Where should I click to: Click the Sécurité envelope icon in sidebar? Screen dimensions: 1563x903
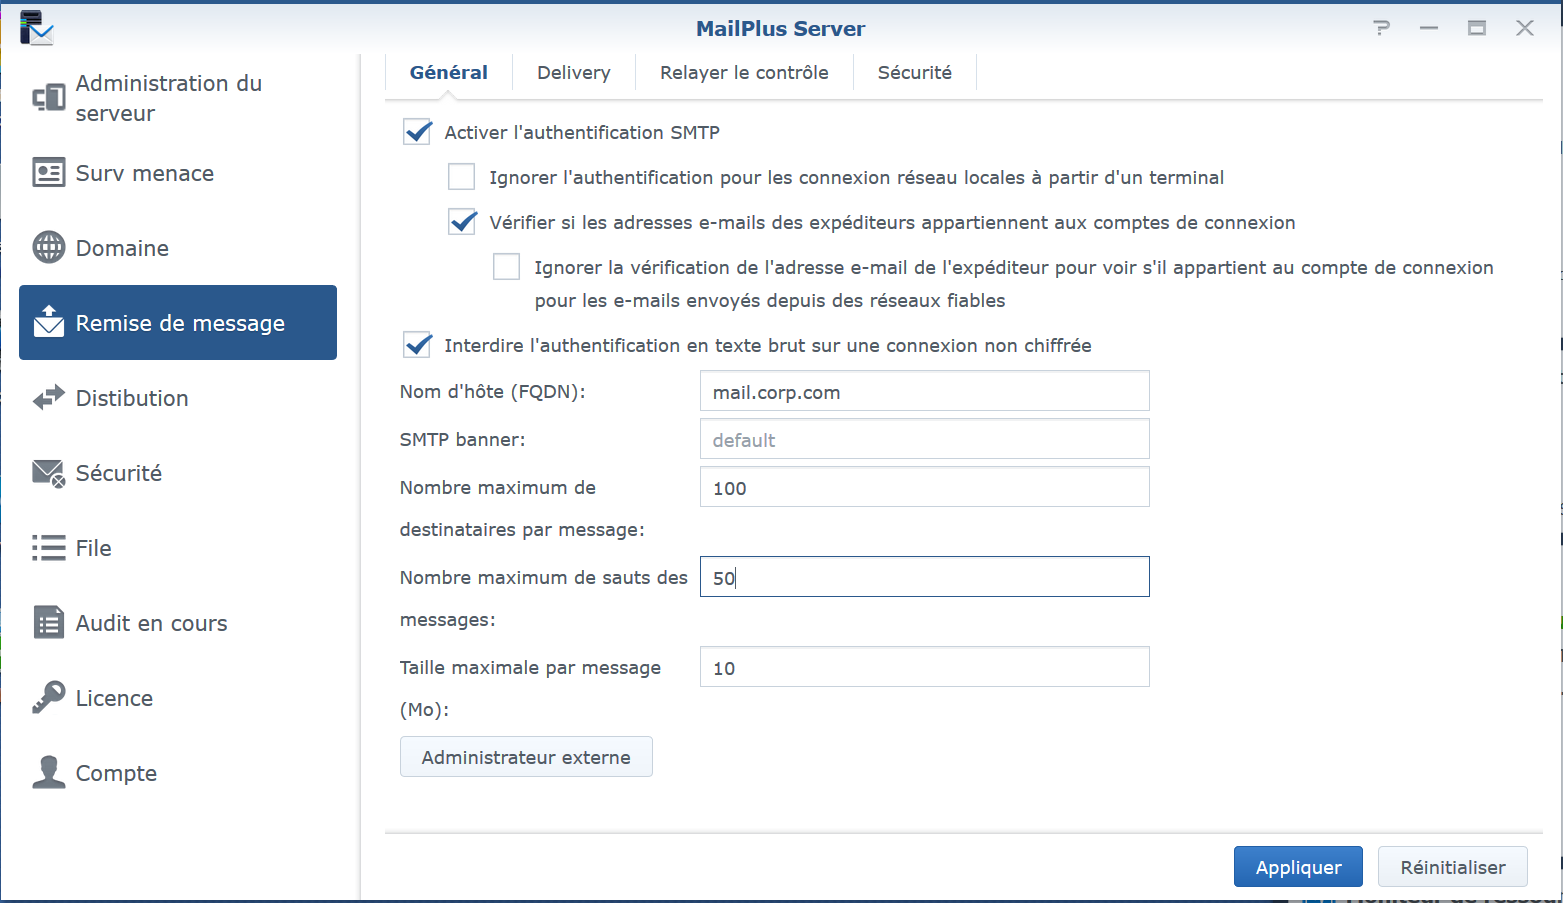coord(48,473)
